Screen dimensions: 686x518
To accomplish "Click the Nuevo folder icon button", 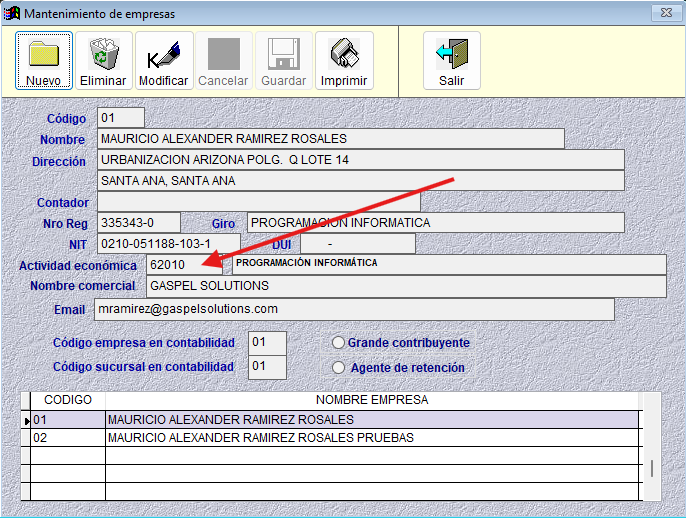I will click(x=44, y=54).
